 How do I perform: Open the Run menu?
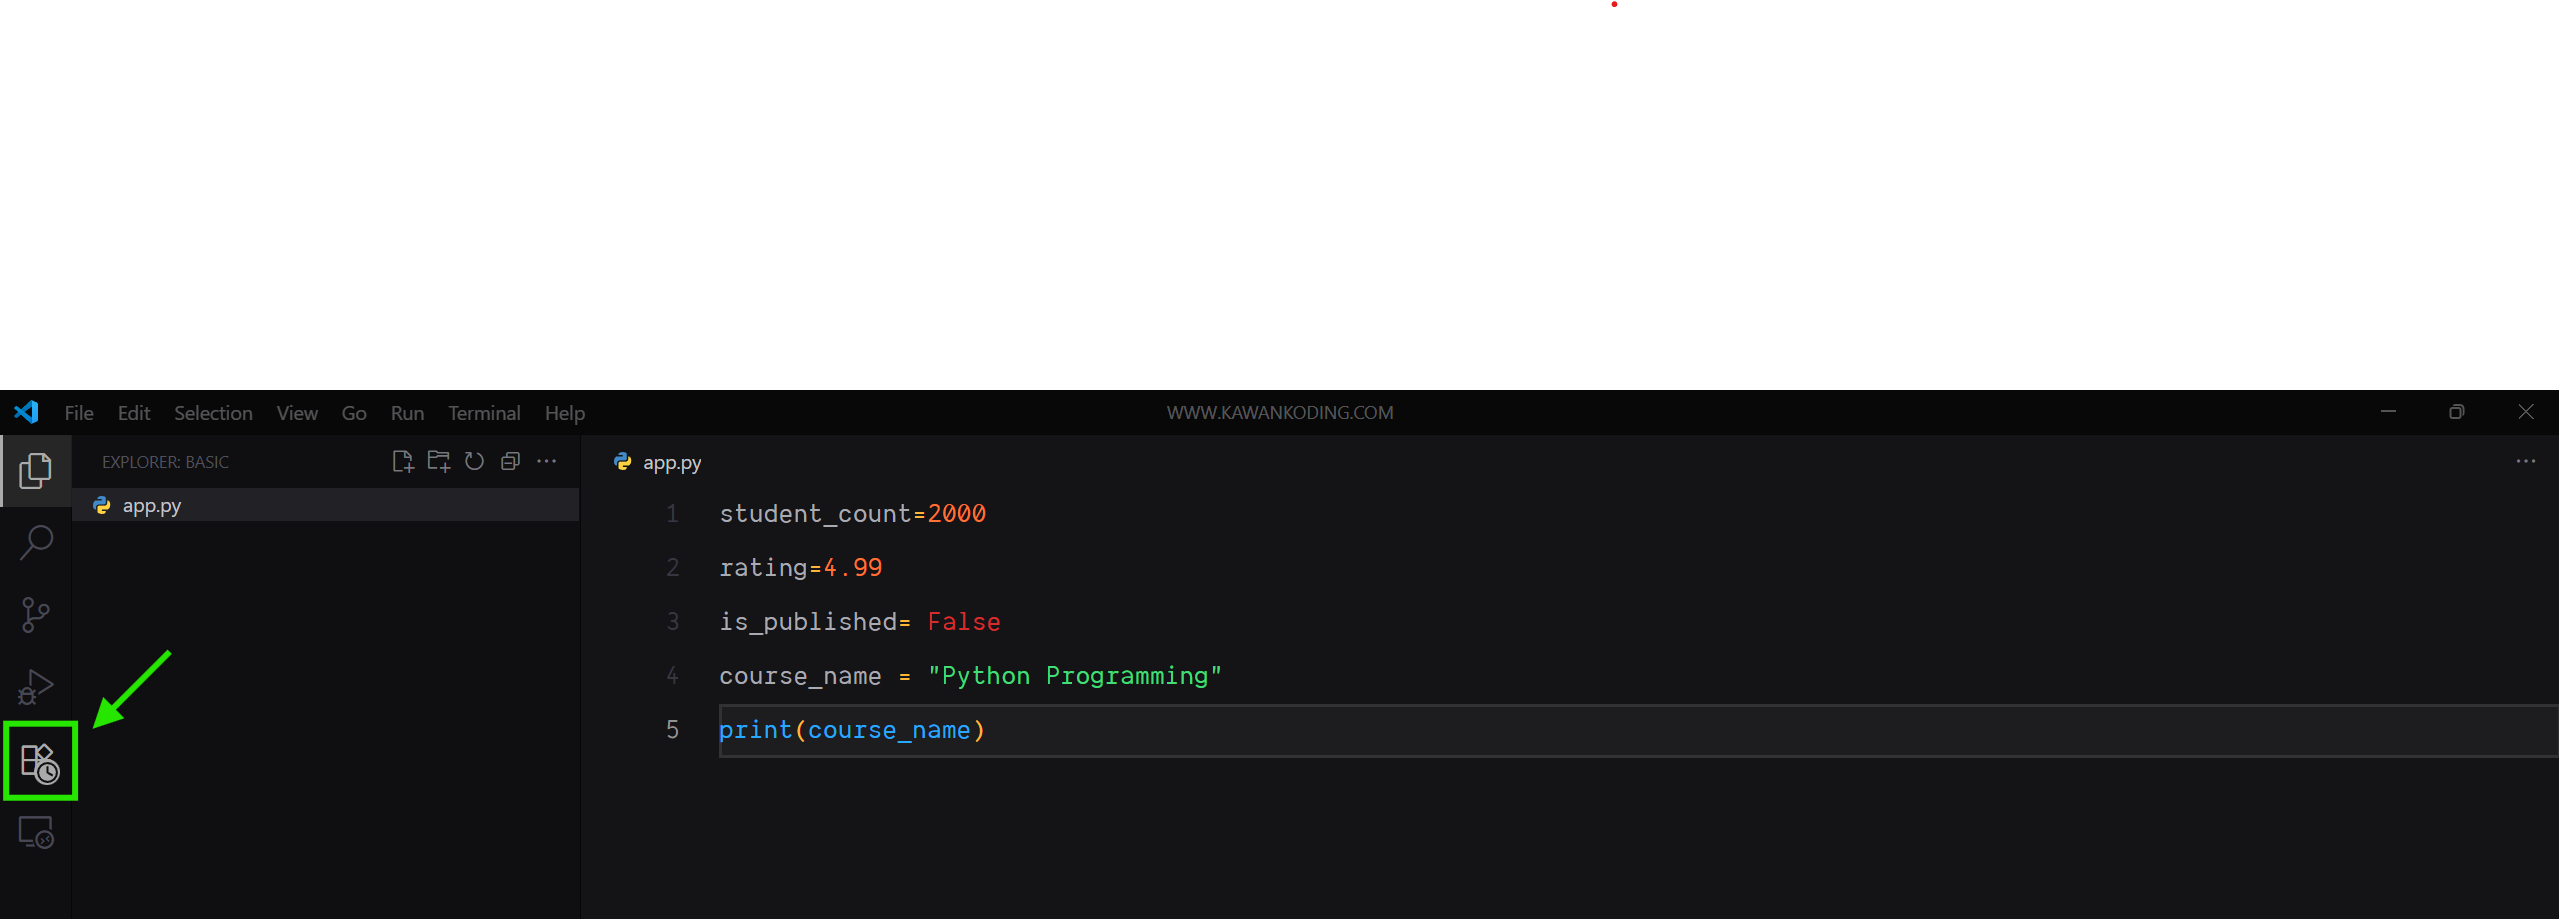[407, 413]
